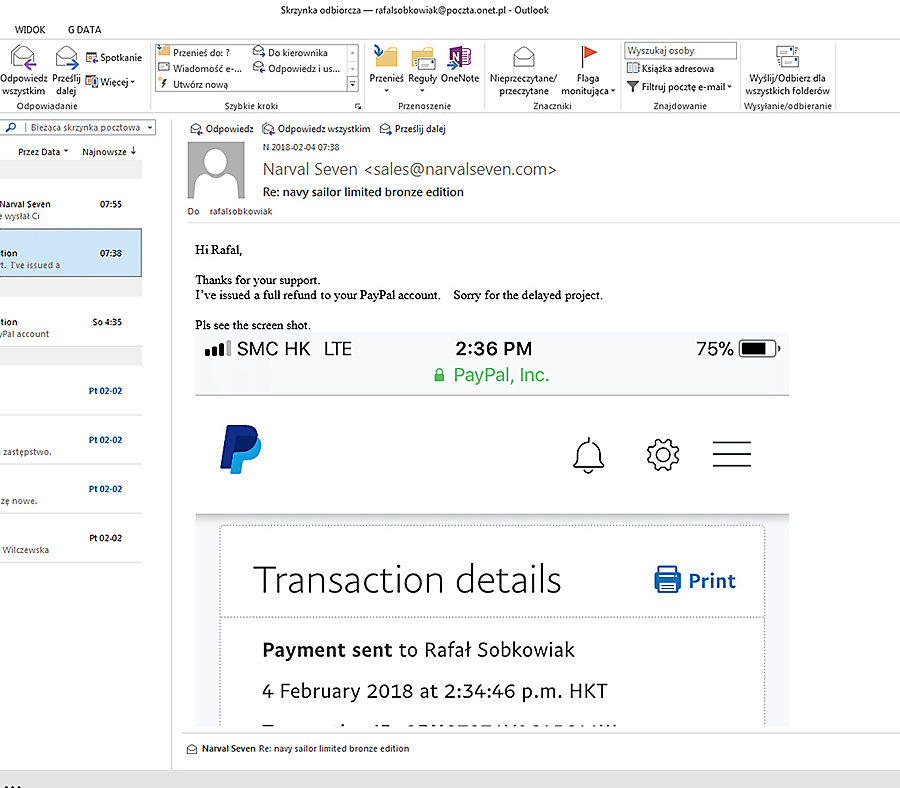Screen dimensions: 900x788
Task: Open the Szybkie kroki dialog launcher
Action: tap(358, 106)
